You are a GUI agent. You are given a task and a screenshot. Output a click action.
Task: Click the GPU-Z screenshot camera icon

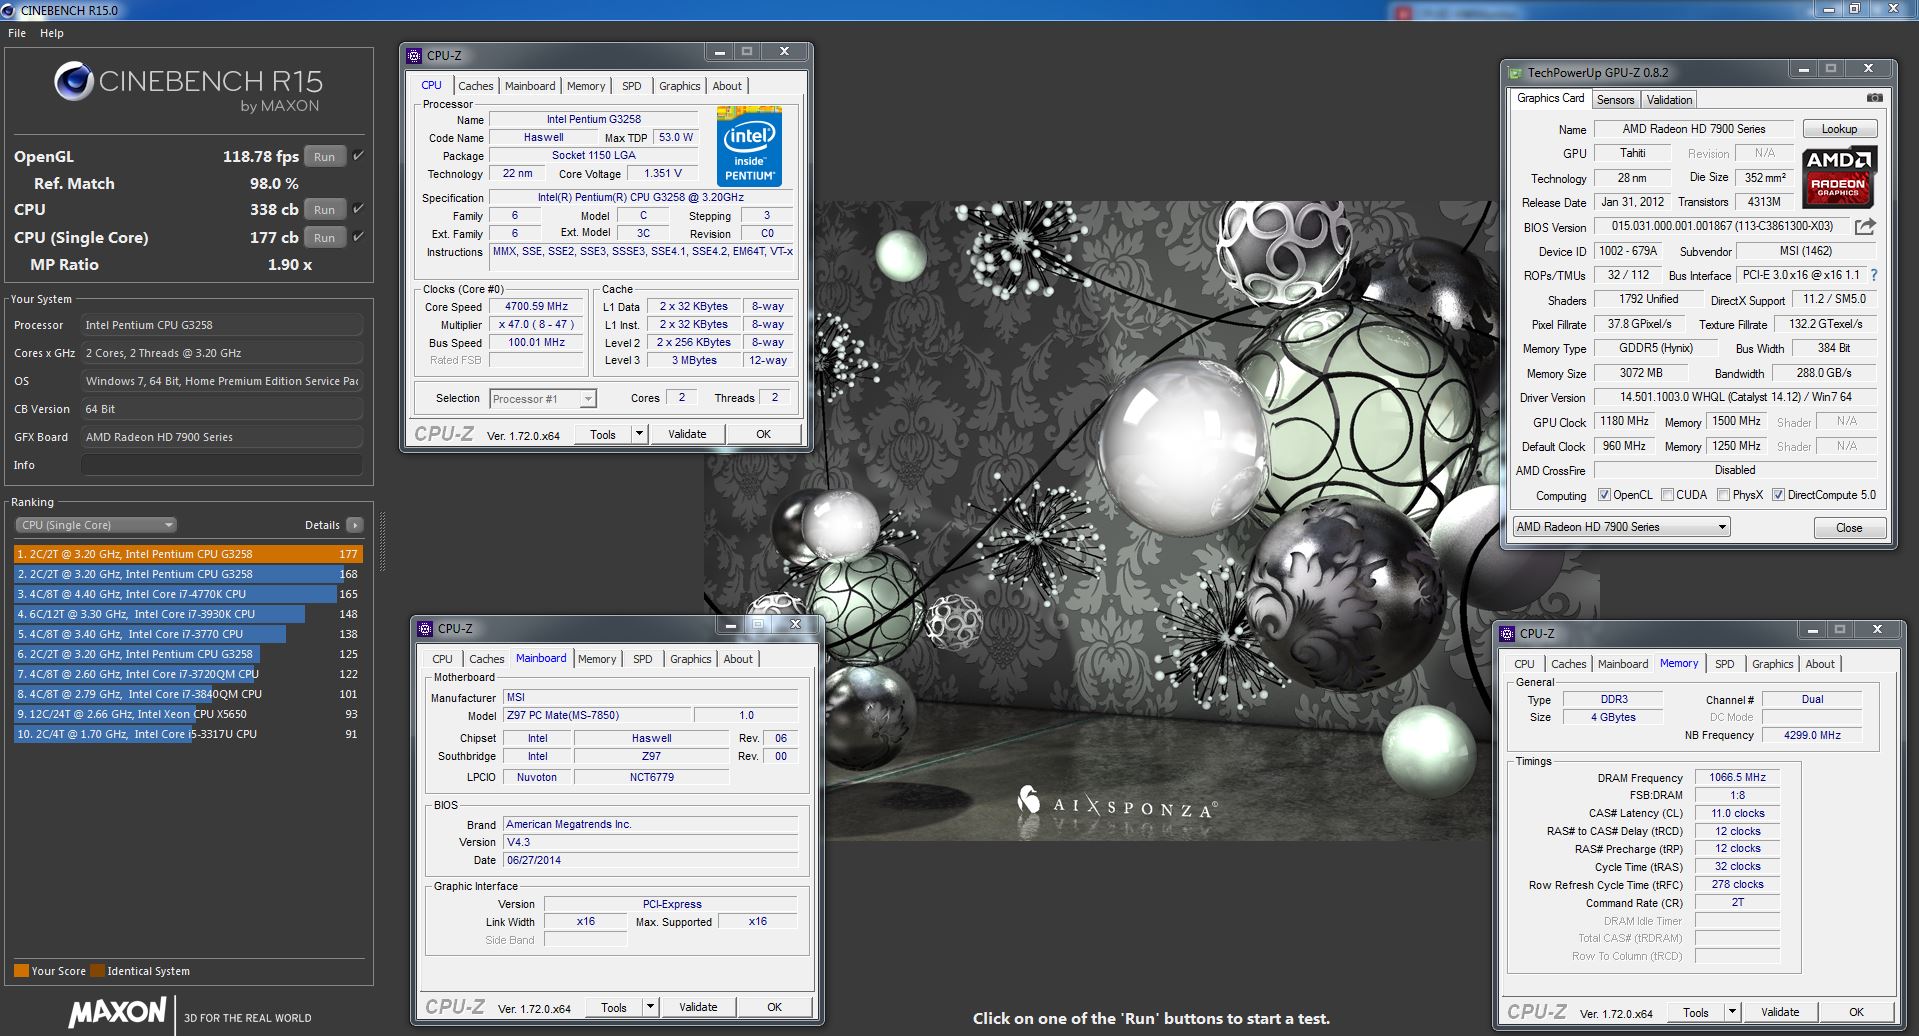pos(1874,98)
